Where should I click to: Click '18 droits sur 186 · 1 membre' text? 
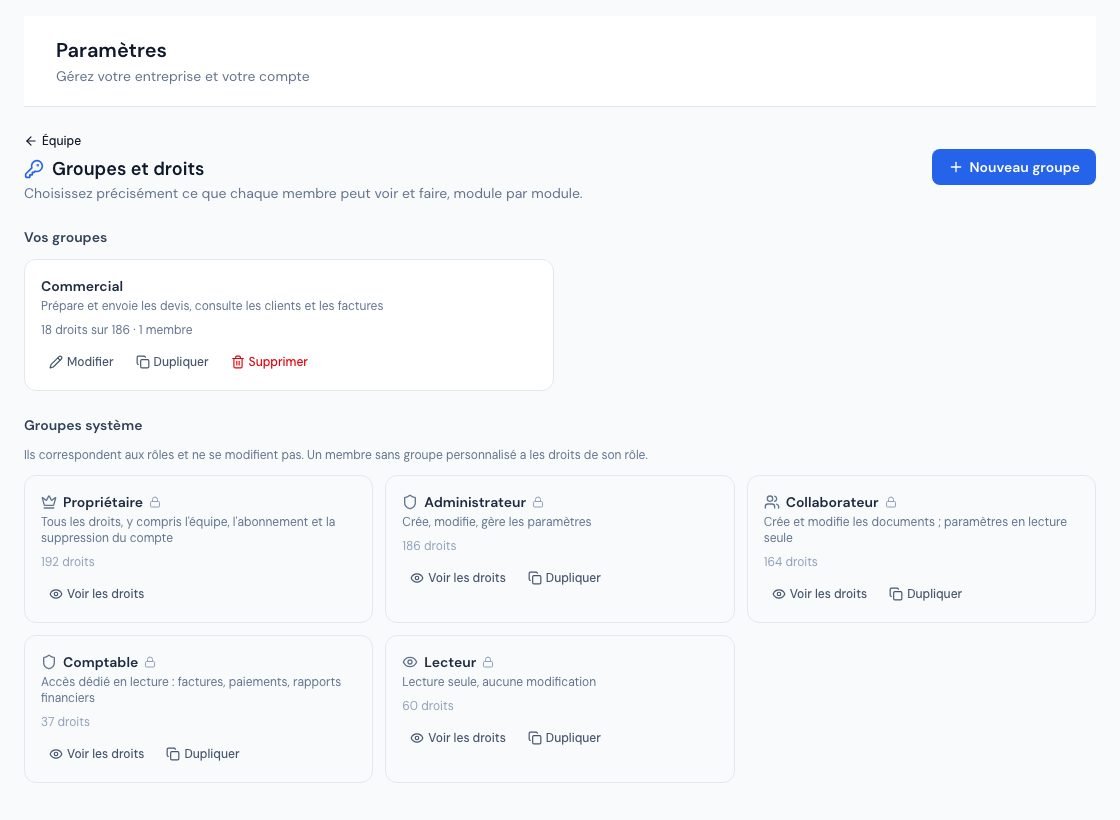click(x=116, y=330)
